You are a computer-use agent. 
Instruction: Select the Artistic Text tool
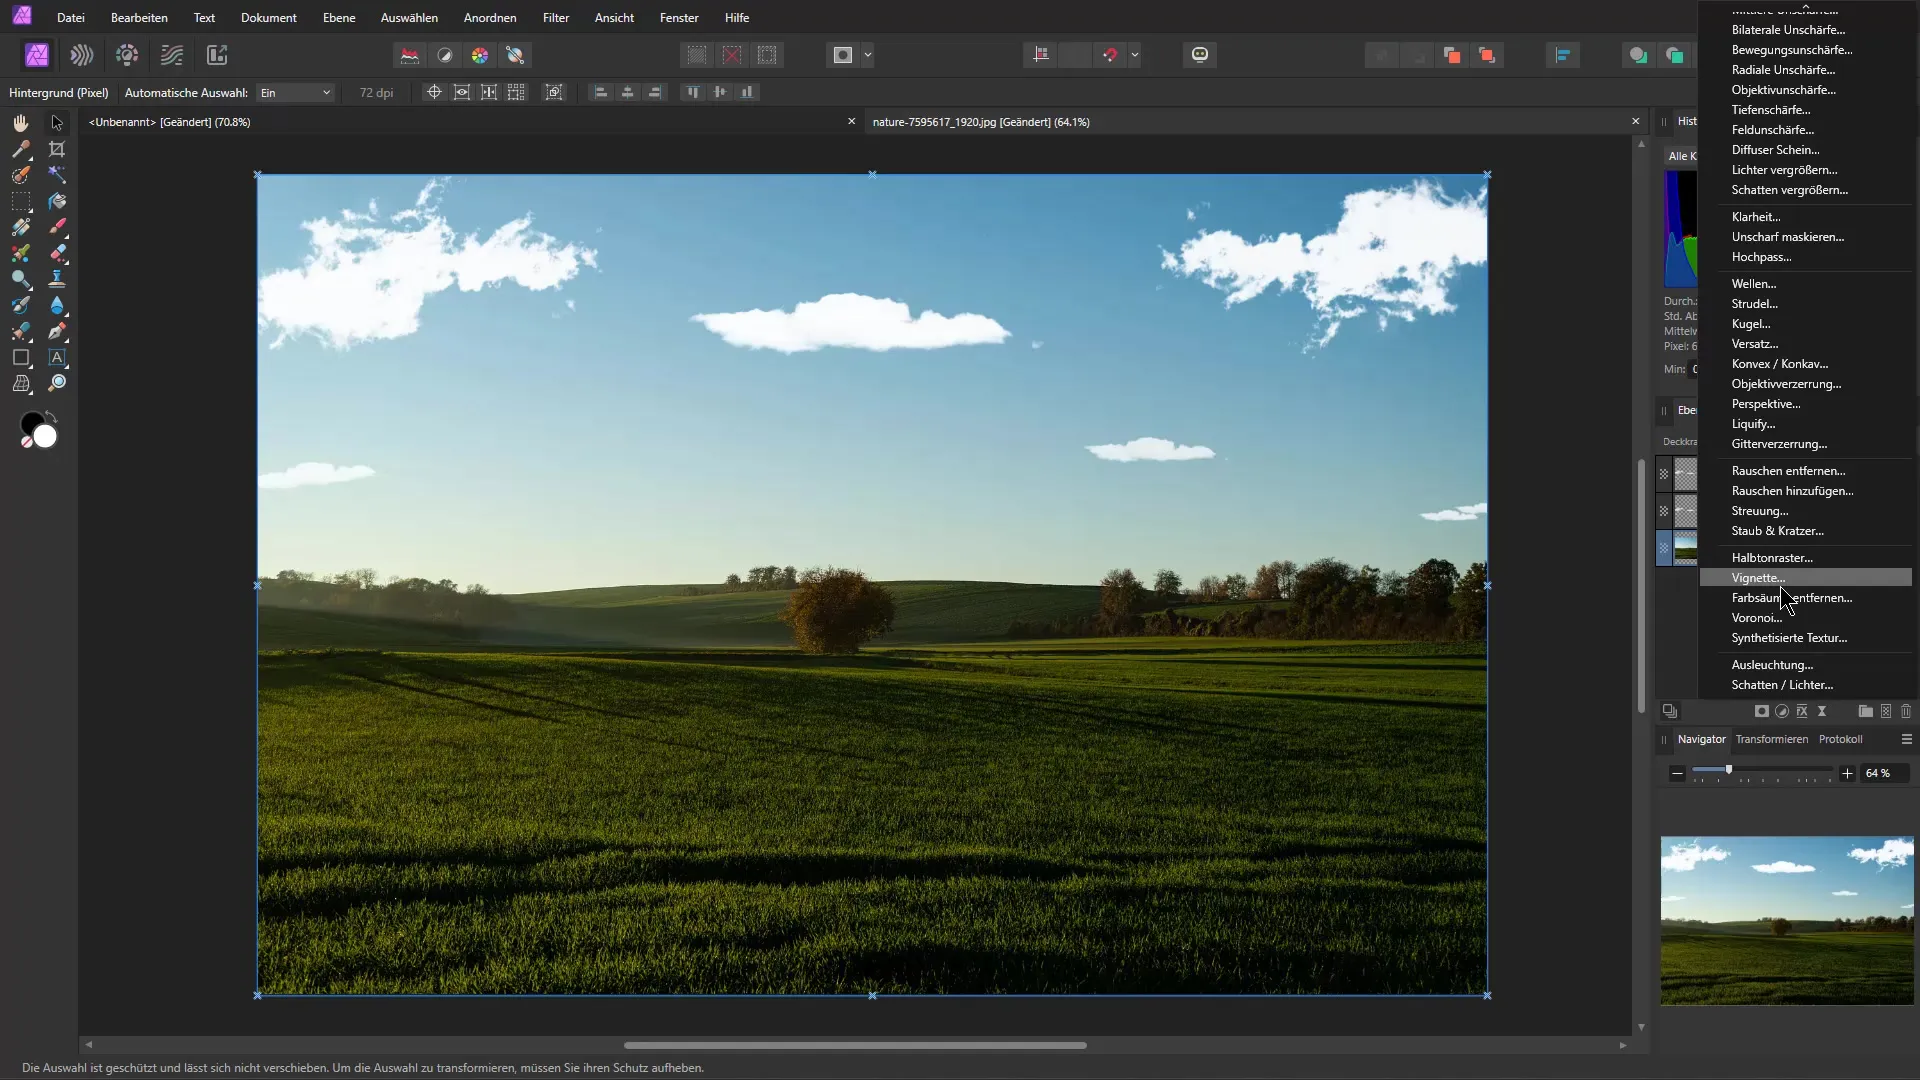point(57,357)
